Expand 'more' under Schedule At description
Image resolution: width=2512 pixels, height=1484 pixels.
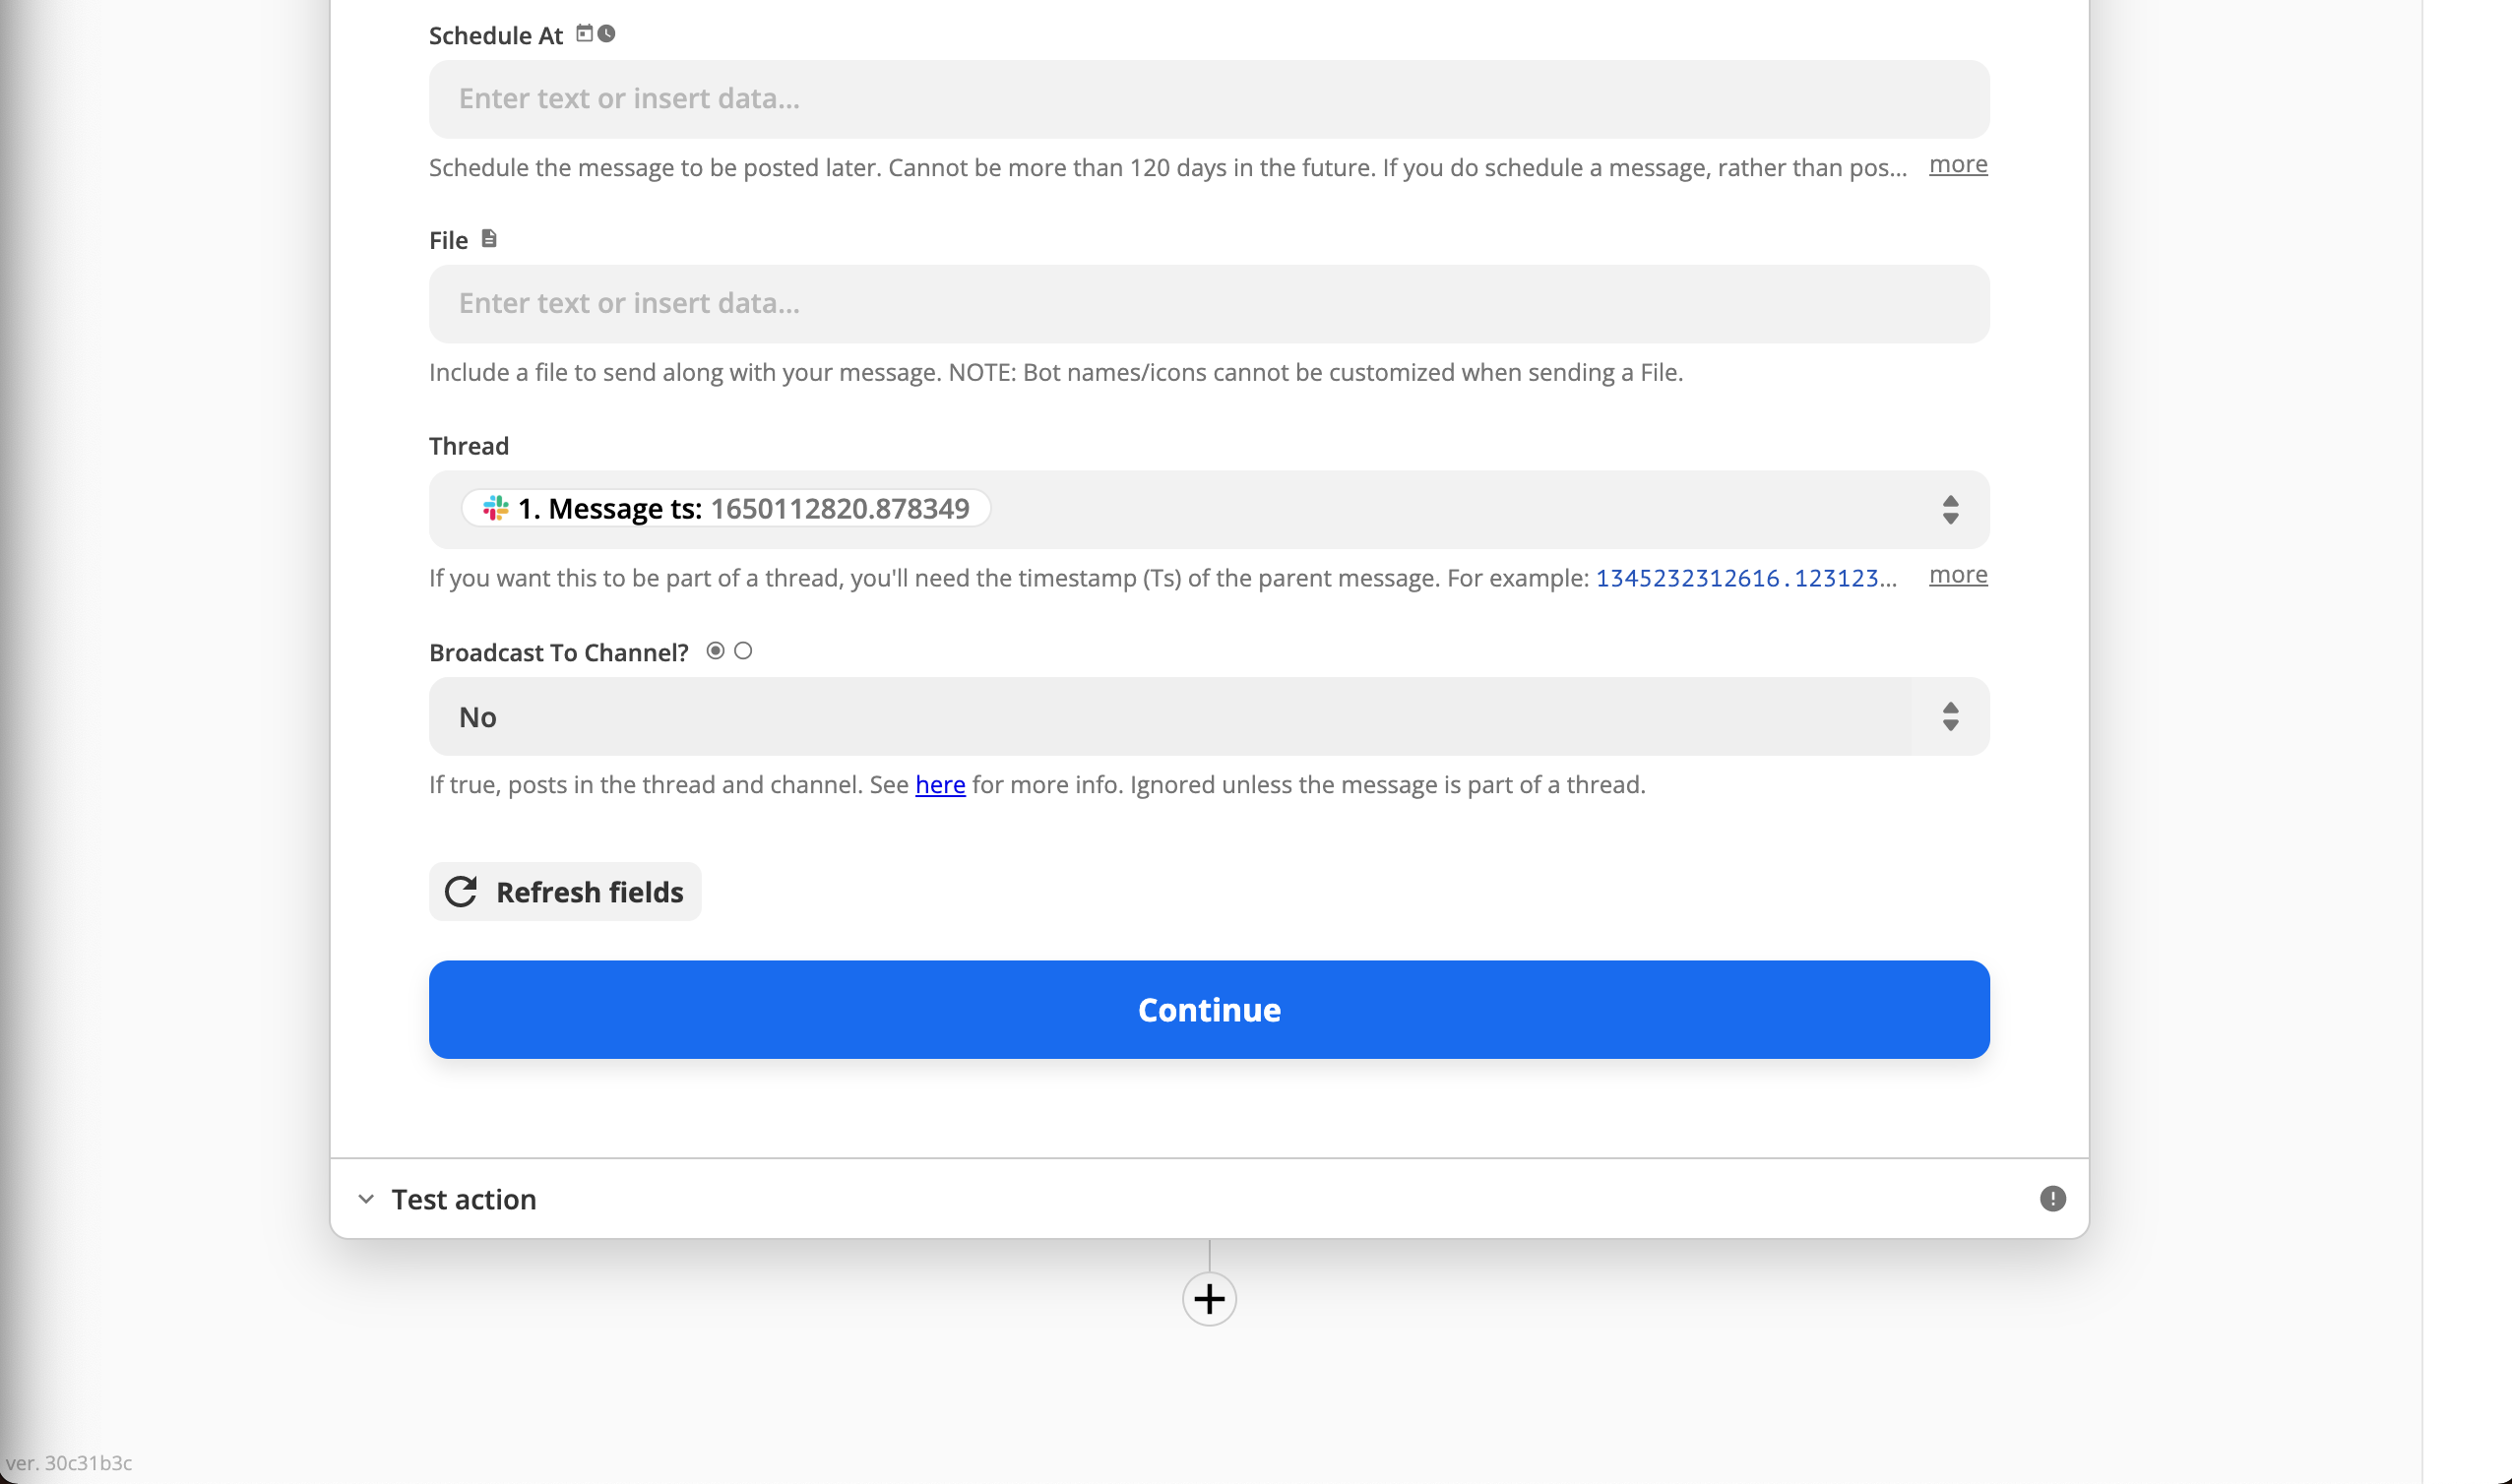(x=1957, y=164)
